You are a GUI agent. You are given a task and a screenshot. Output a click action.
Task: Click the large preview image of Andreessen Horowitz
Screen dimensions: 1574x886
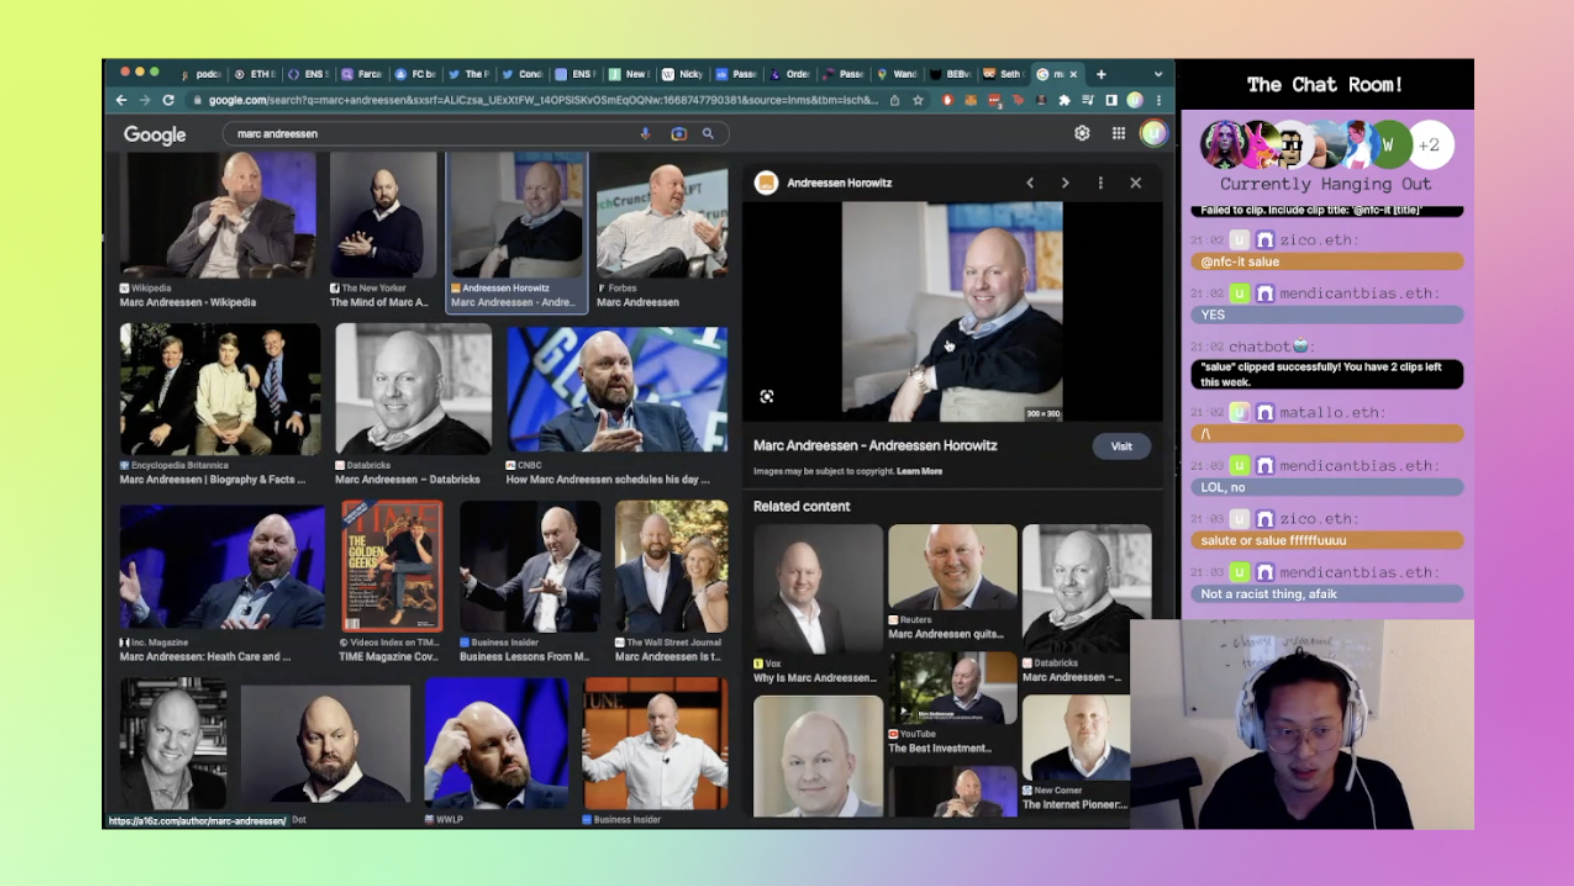tap(952, 311)
